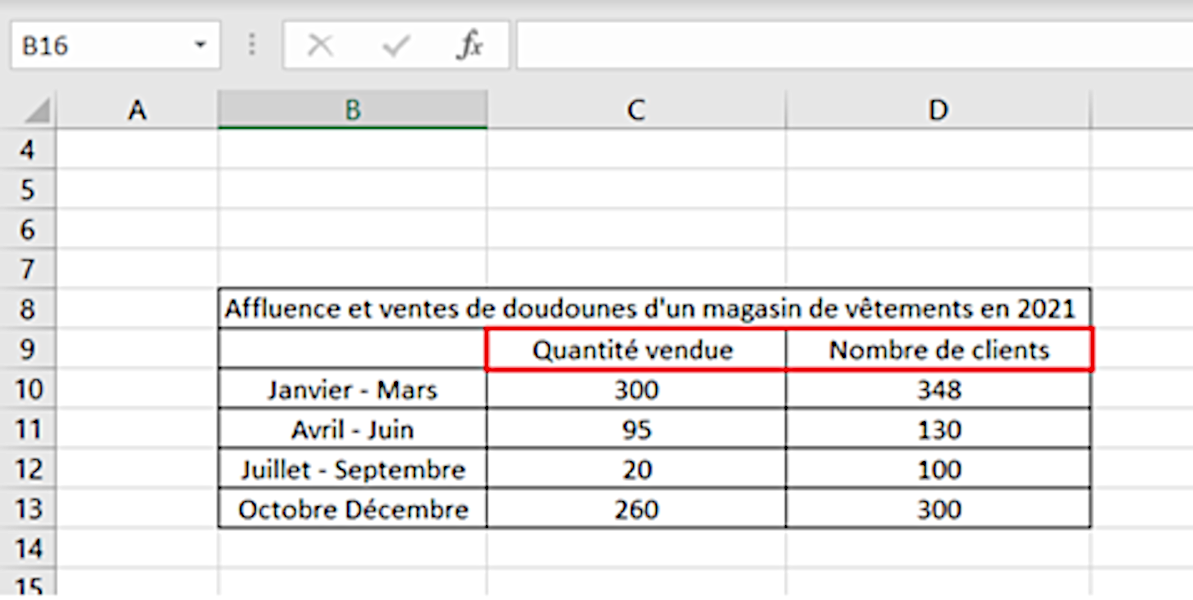
Task: Expand the Name Box dropdown arrow
Action: pyautogui.click(x=201, y=46)
